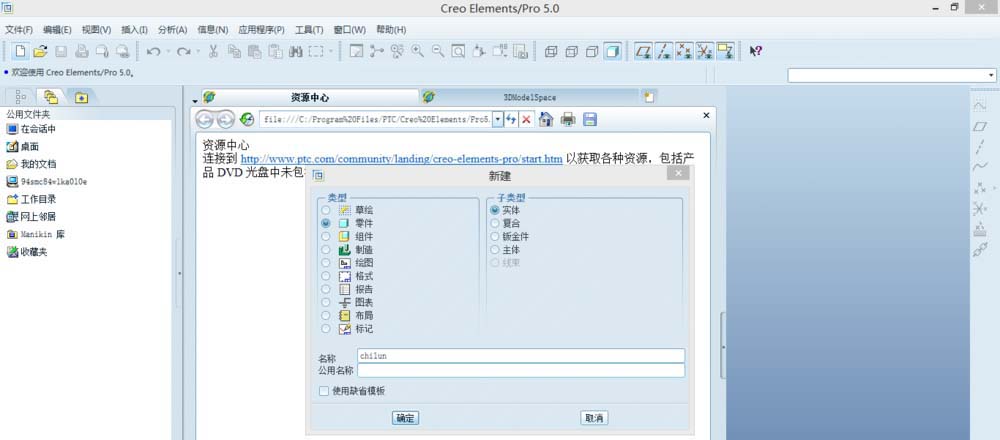
Task: Toggle datum axes display icon
Action: [x=665, y=52]
